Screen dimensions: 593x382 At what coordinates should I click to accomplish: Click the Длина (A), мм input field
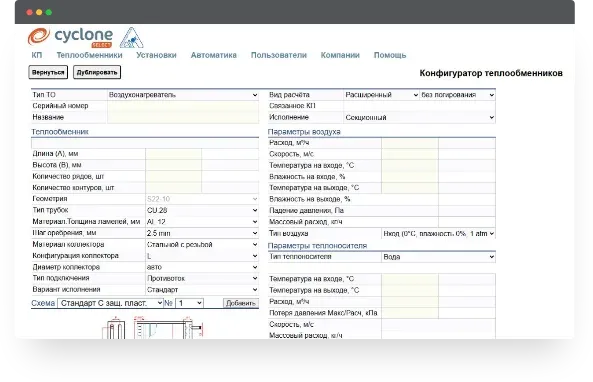click(174, 154)
